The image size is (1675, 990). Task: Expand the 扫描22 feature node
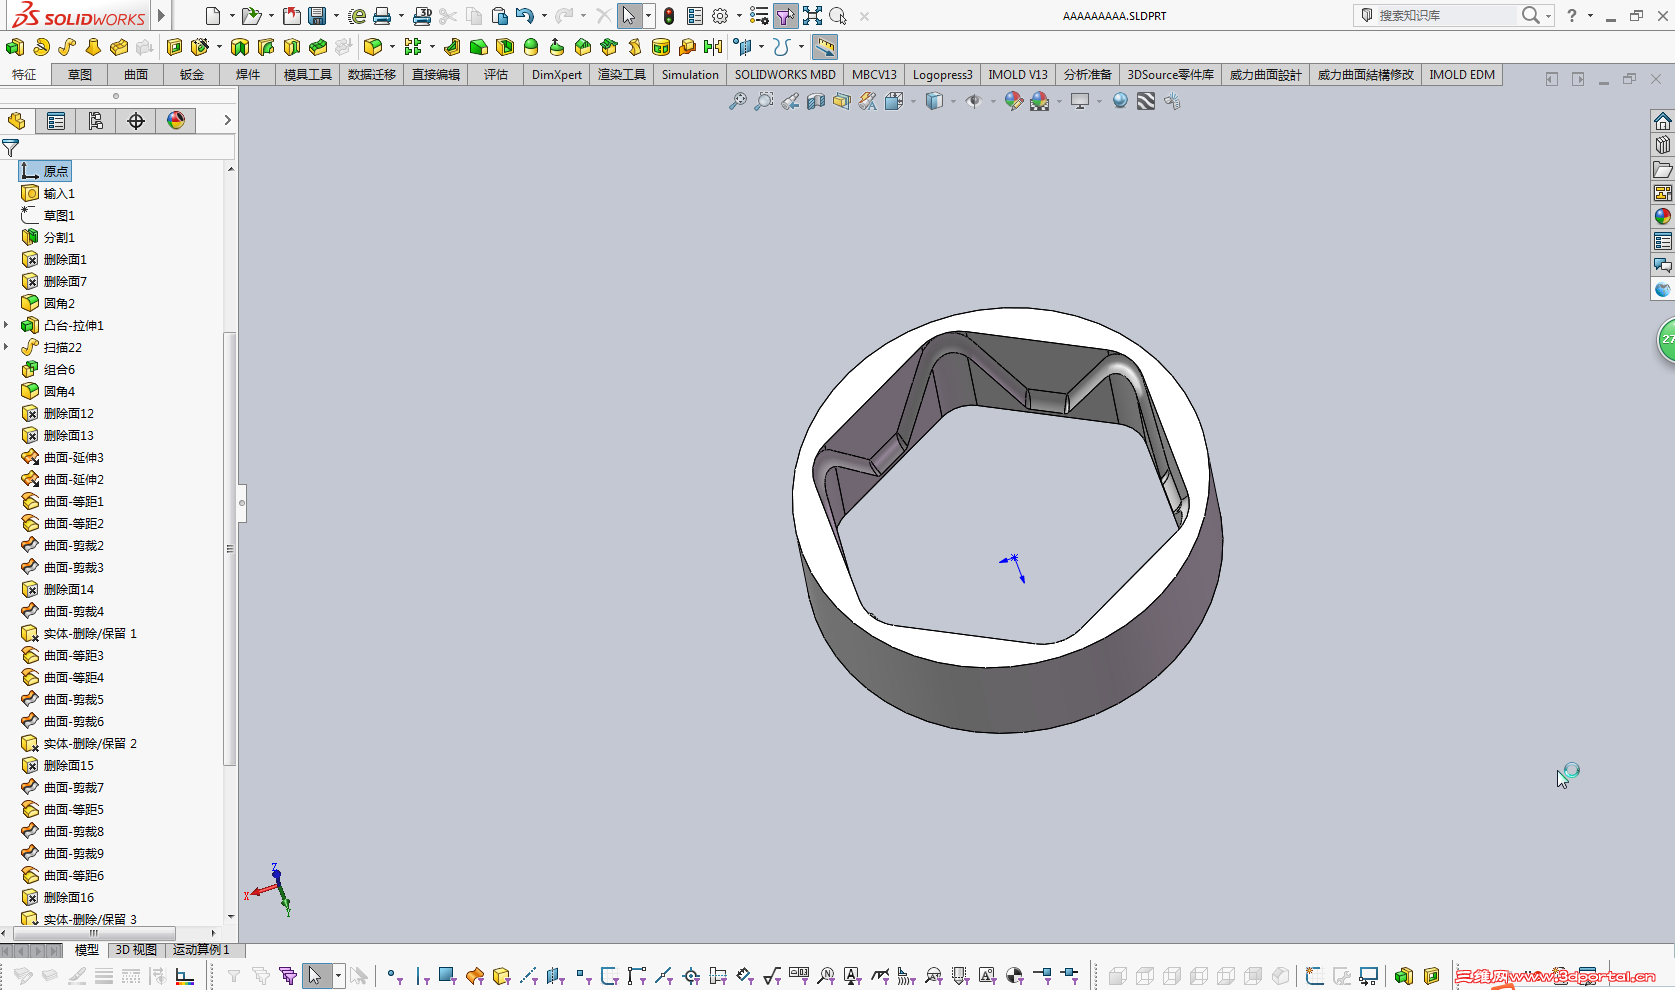7,347
